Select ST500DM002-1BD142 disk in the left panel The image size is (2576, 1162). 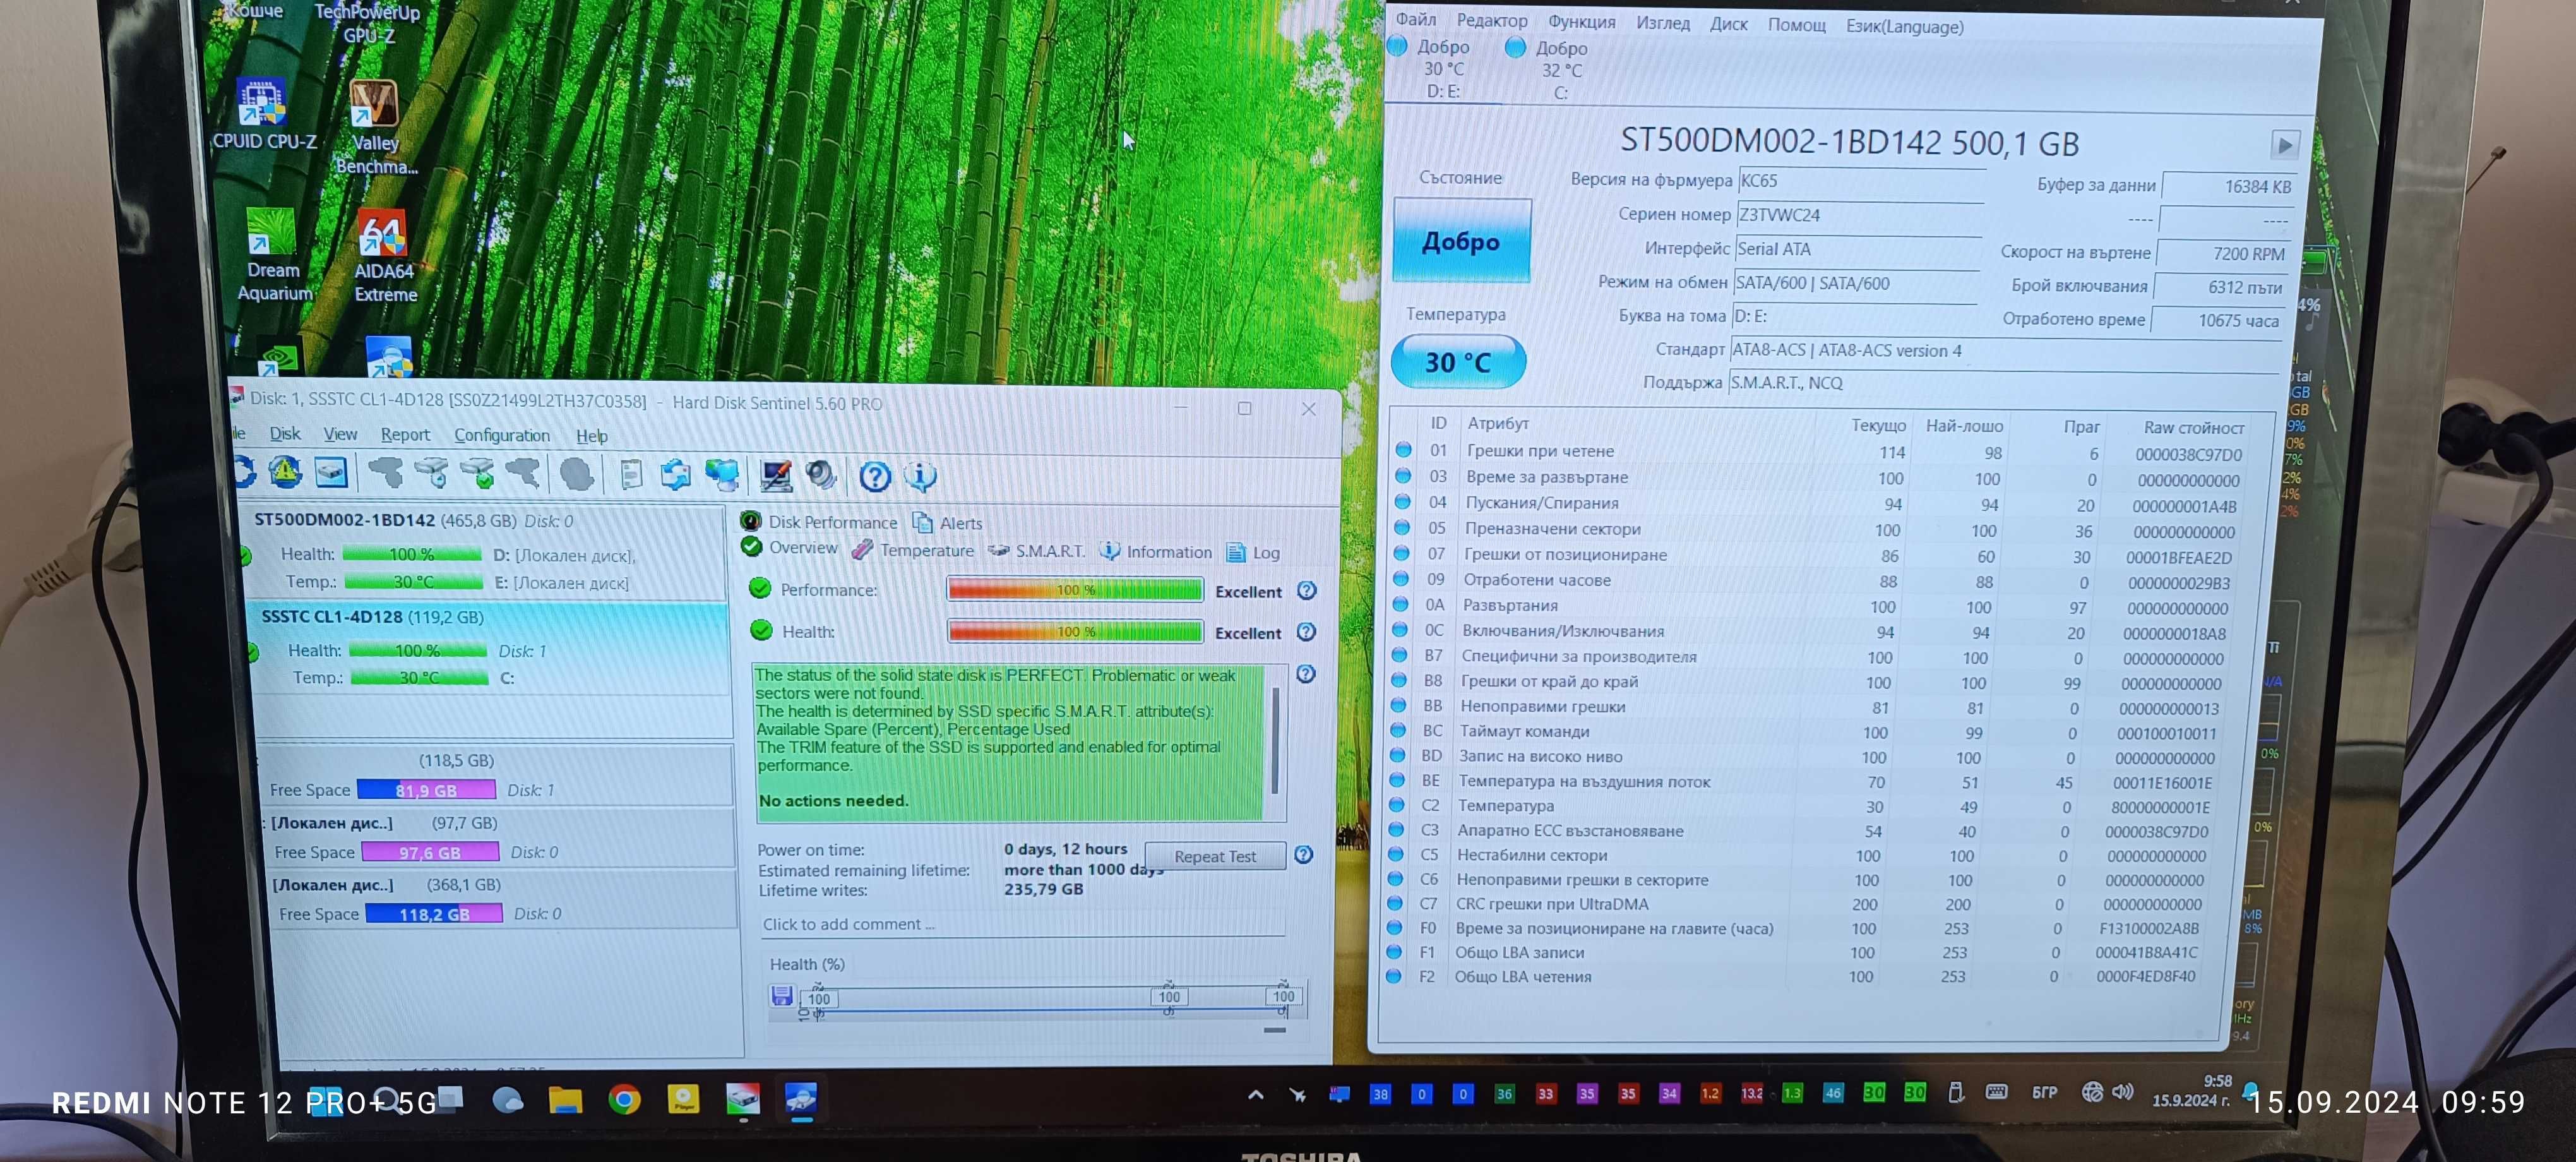click(x=485, y=551)
